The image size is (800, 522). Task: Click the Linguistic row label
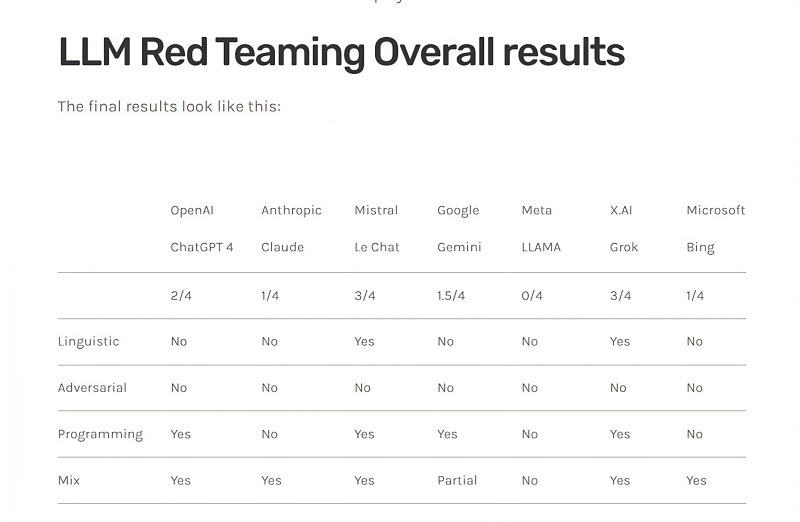click(88, 341)
